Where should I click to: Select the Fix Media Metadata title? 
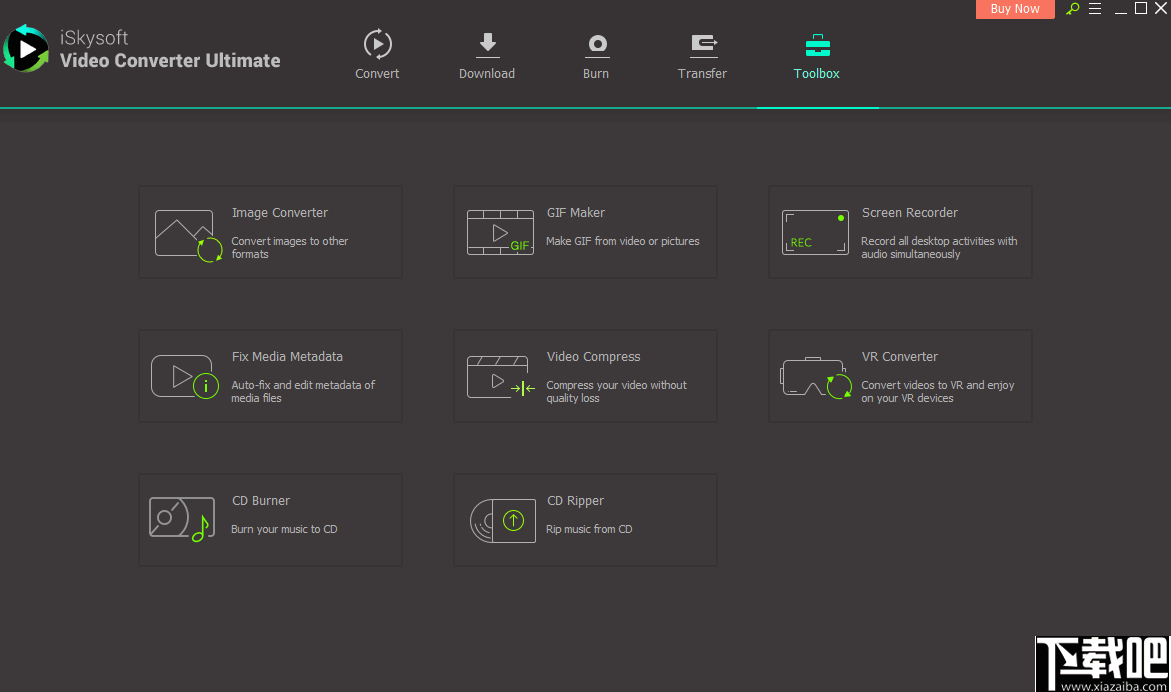click(x=288, y=357)
